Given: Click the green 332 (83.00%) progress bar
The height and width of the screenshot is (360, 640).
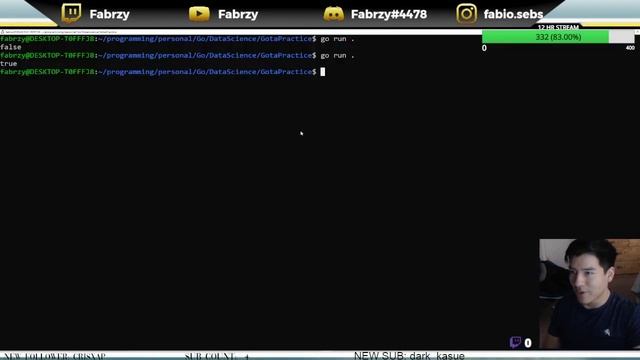Looking at the screenshot, I should [558, 37].
